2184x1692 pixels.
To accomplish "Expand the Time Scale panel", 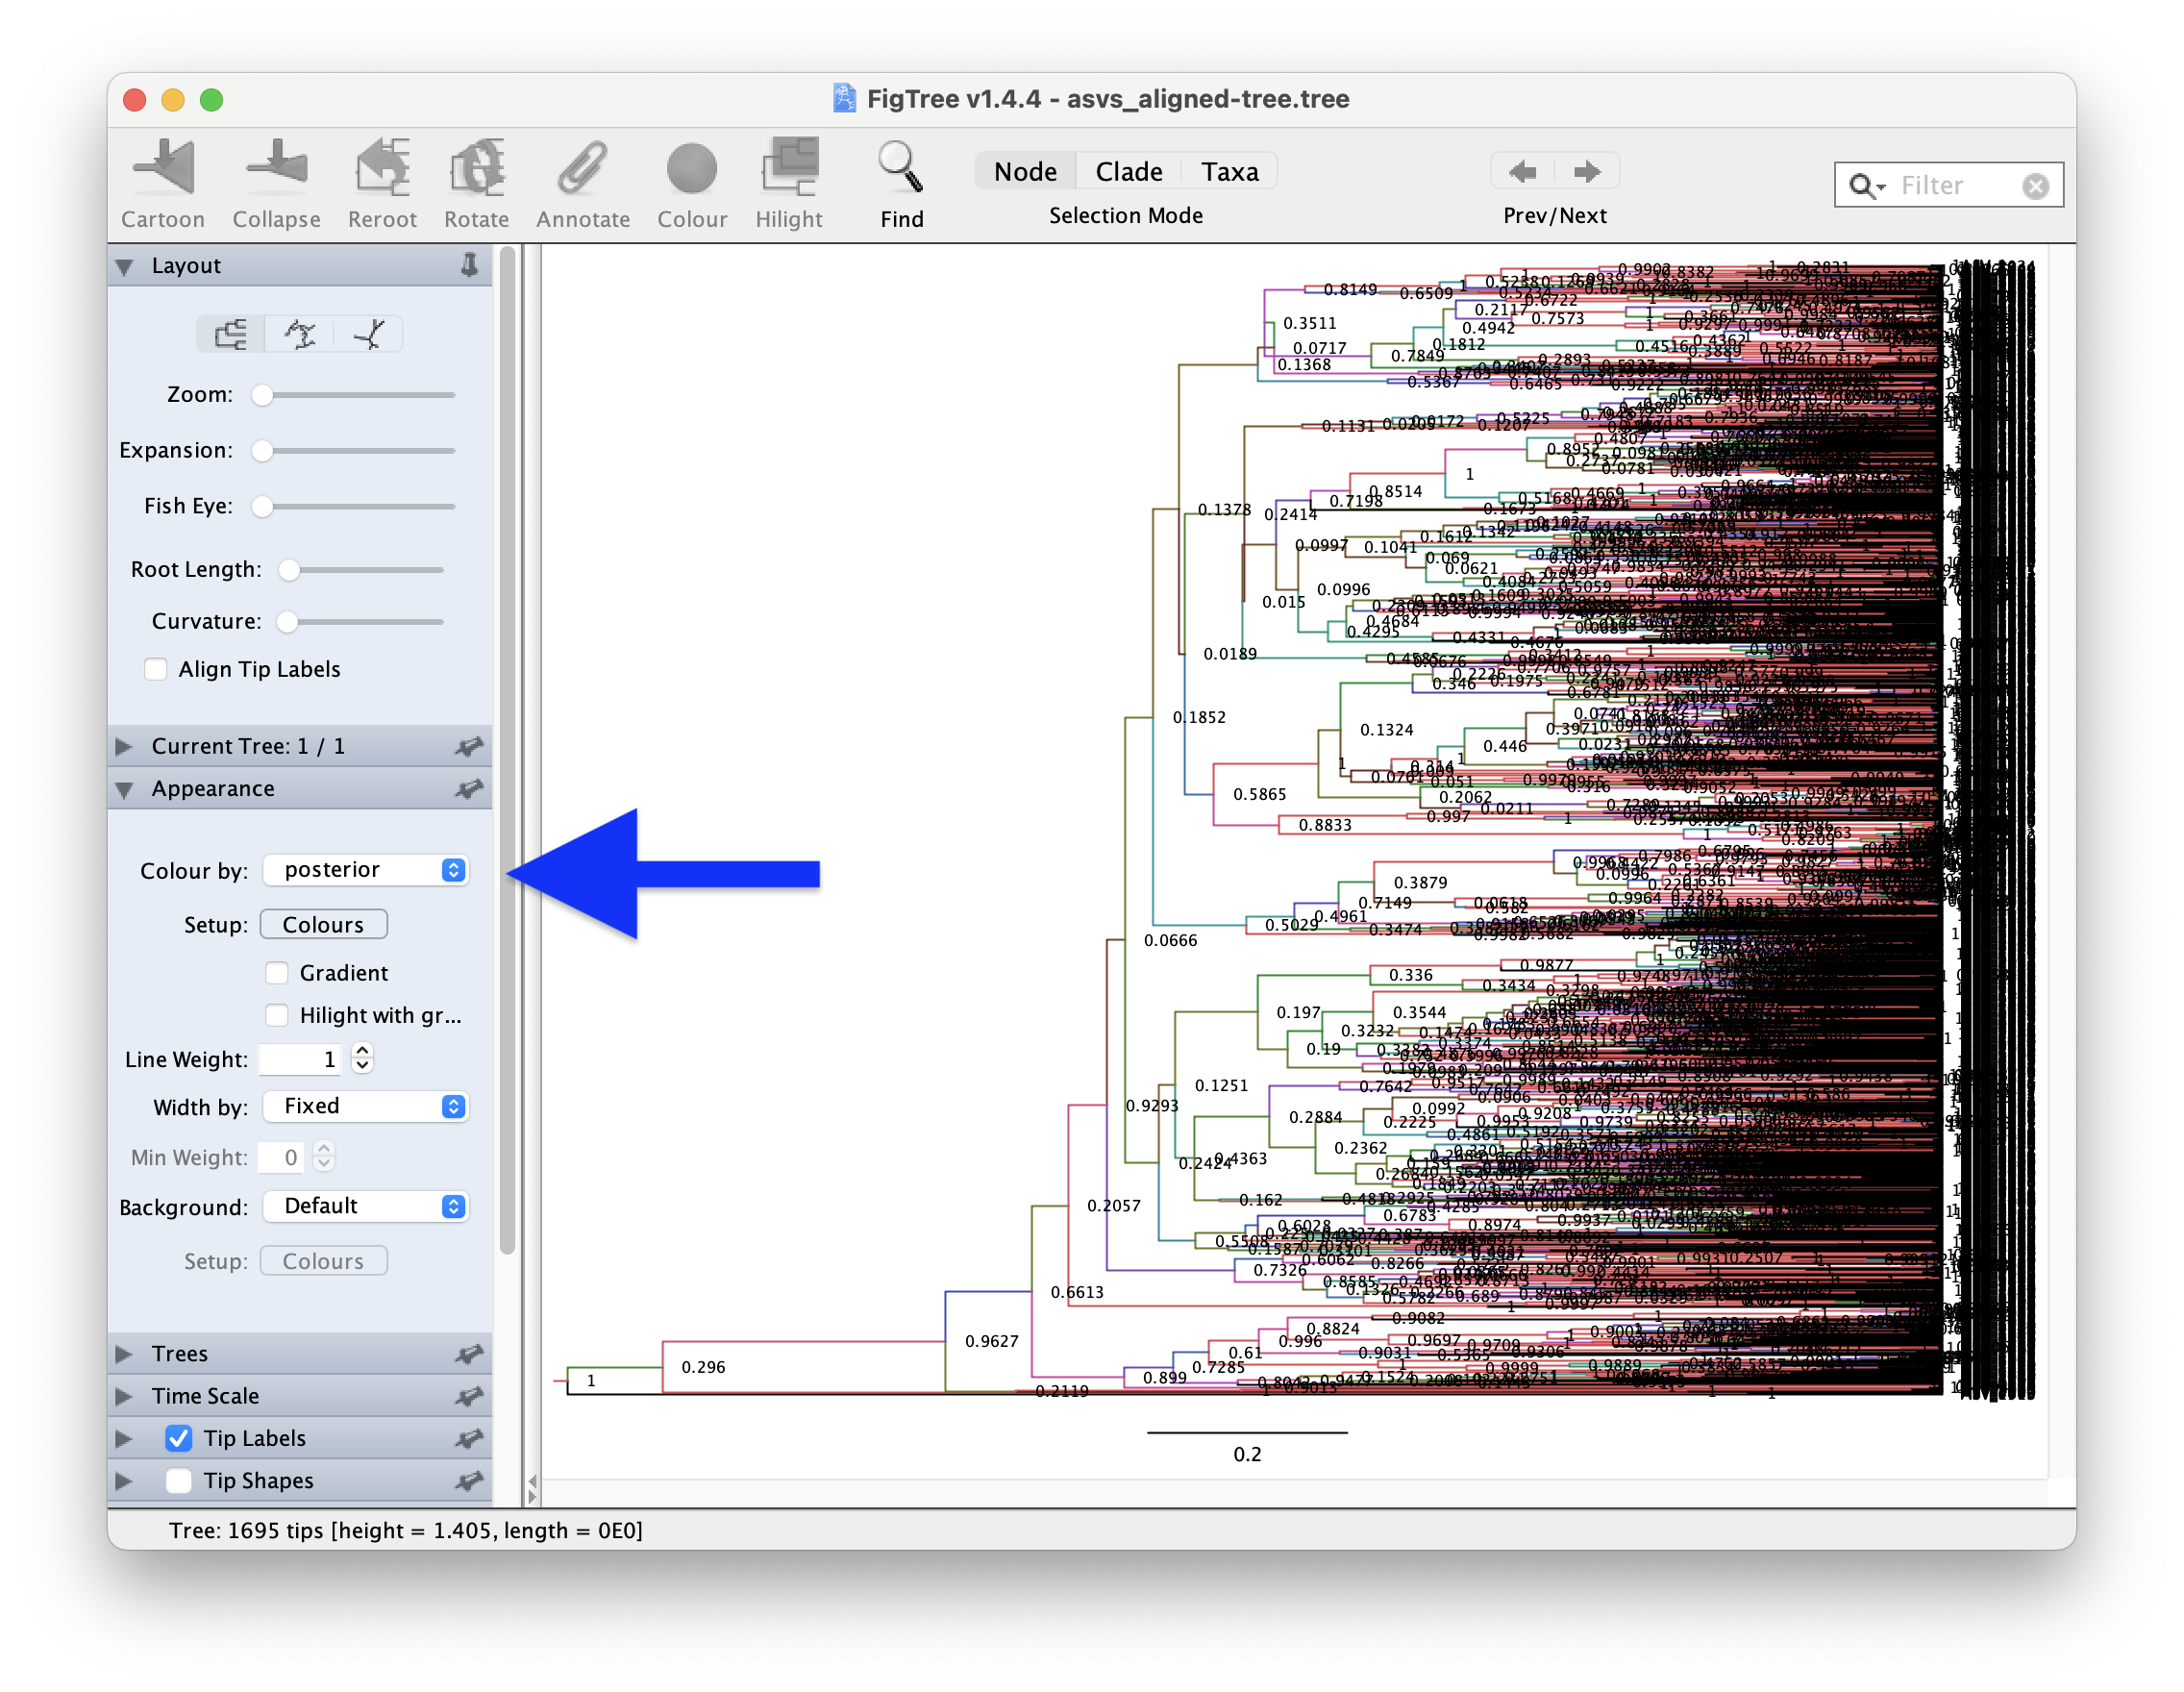I will [125, 1396].
